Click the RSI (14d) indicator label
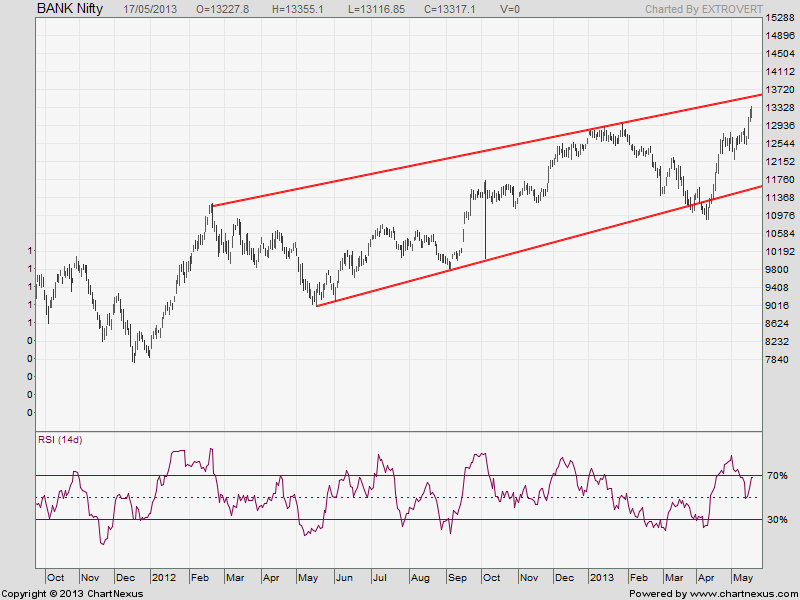Screen dimensions: 800x600 click(x=59, y=440)
